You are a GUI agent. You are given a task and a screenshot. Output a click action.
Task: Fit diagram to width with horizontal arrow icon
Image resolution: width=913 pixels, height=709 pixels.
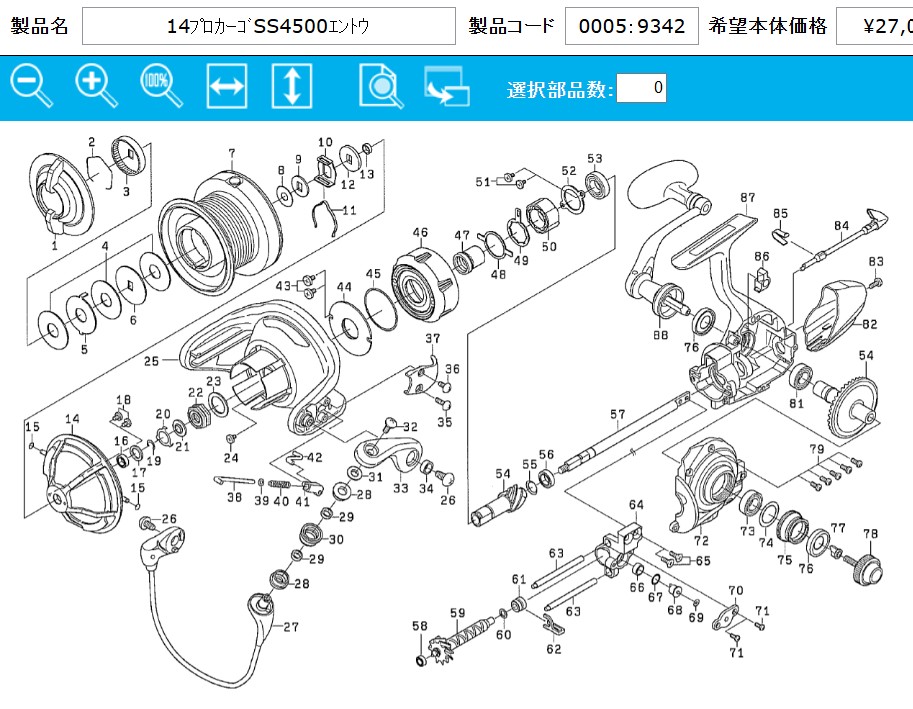(x=227, y=87)
